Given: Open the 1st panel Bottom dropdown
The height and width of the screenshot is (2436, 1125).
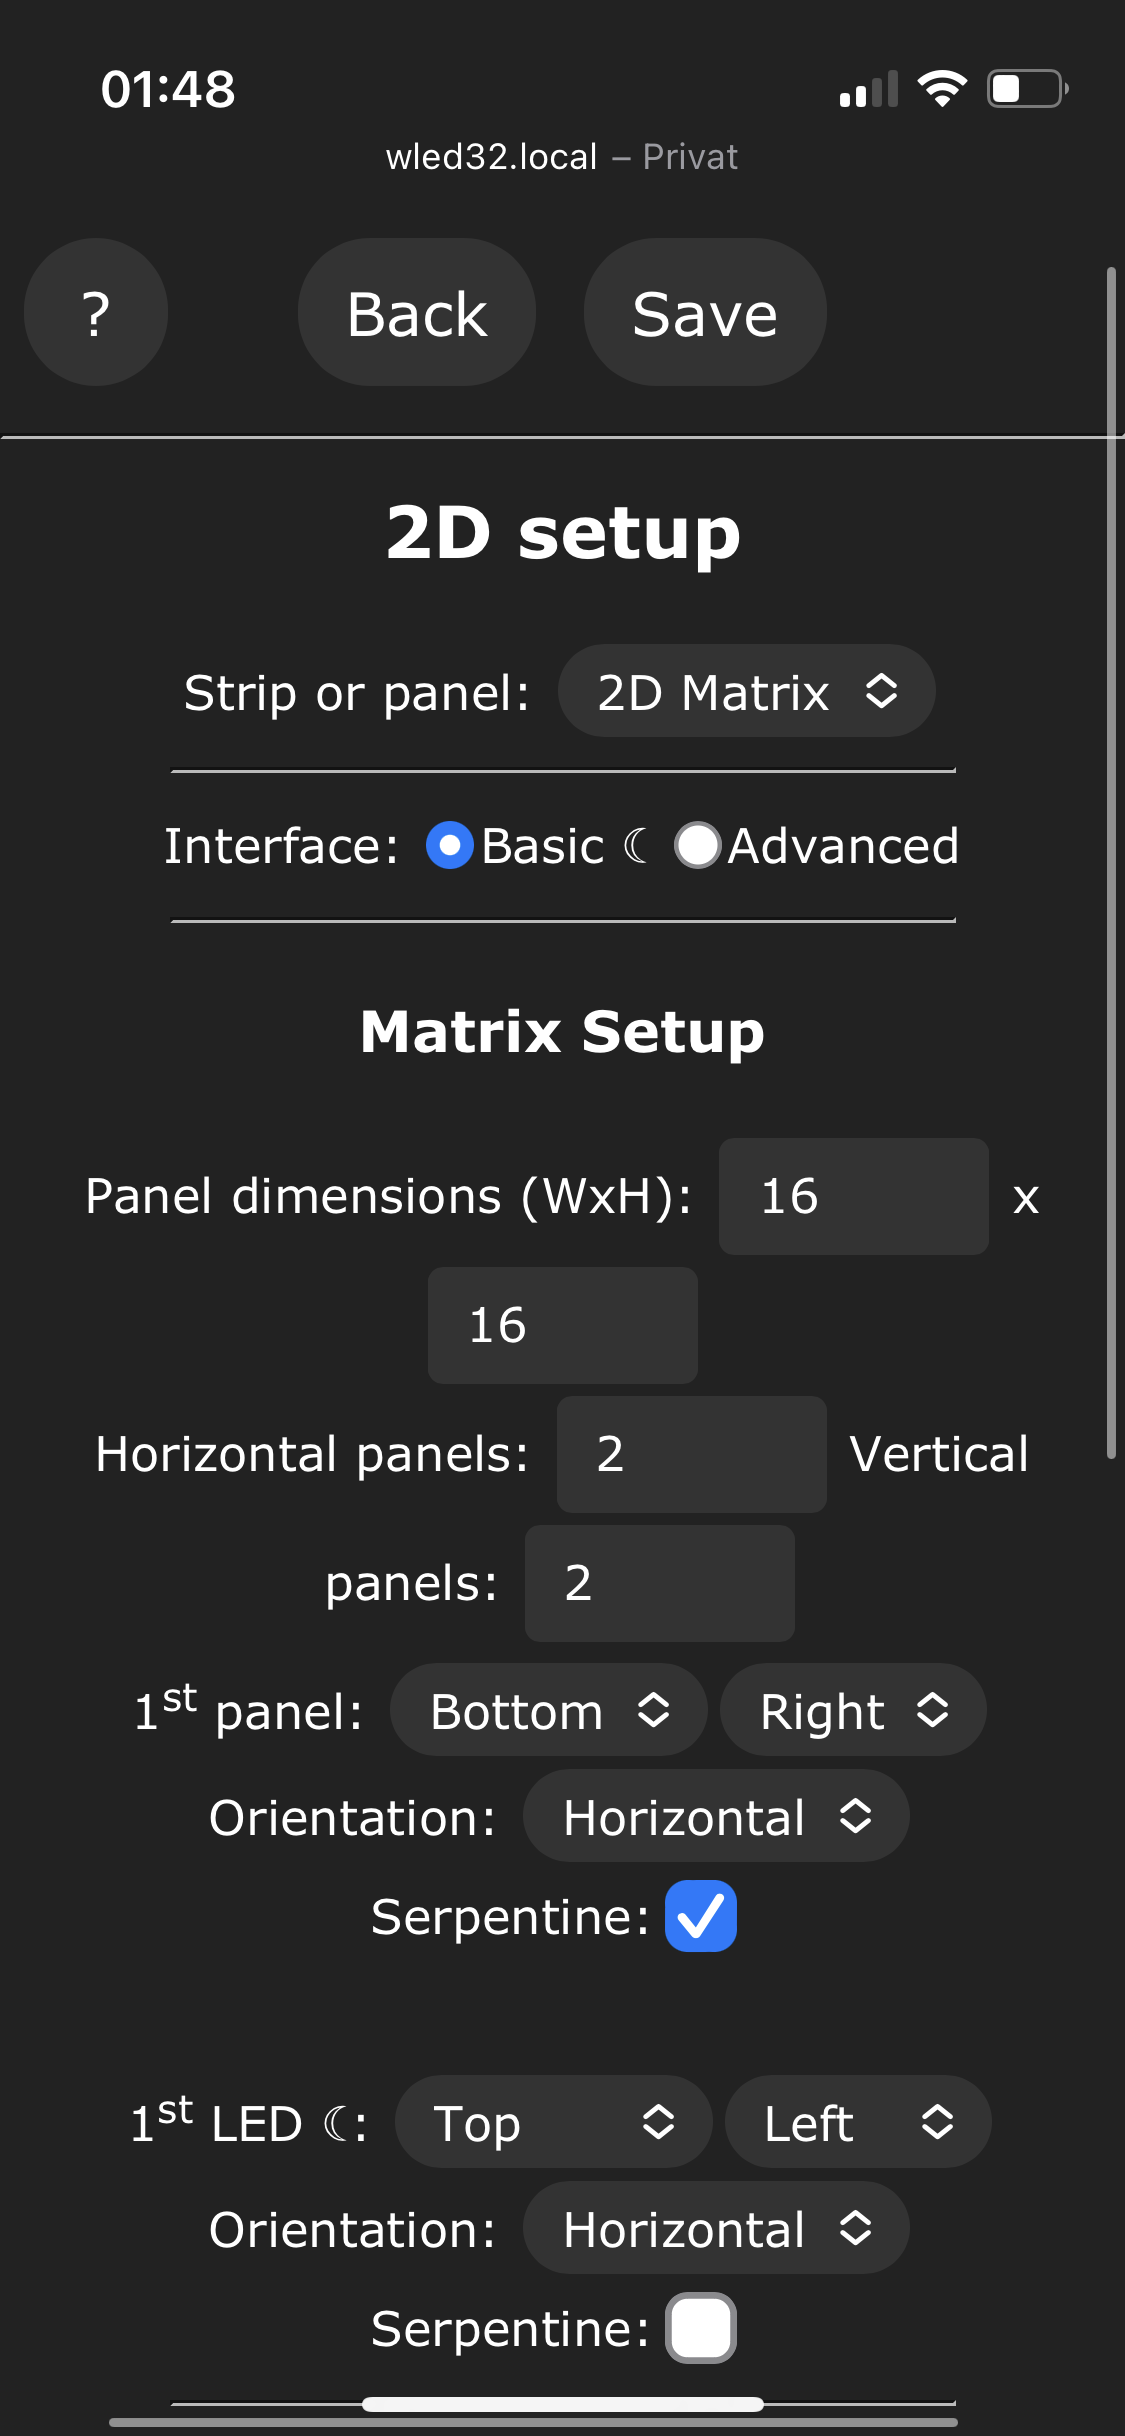Looking at the screenshot, I should tap(548, 1710).
